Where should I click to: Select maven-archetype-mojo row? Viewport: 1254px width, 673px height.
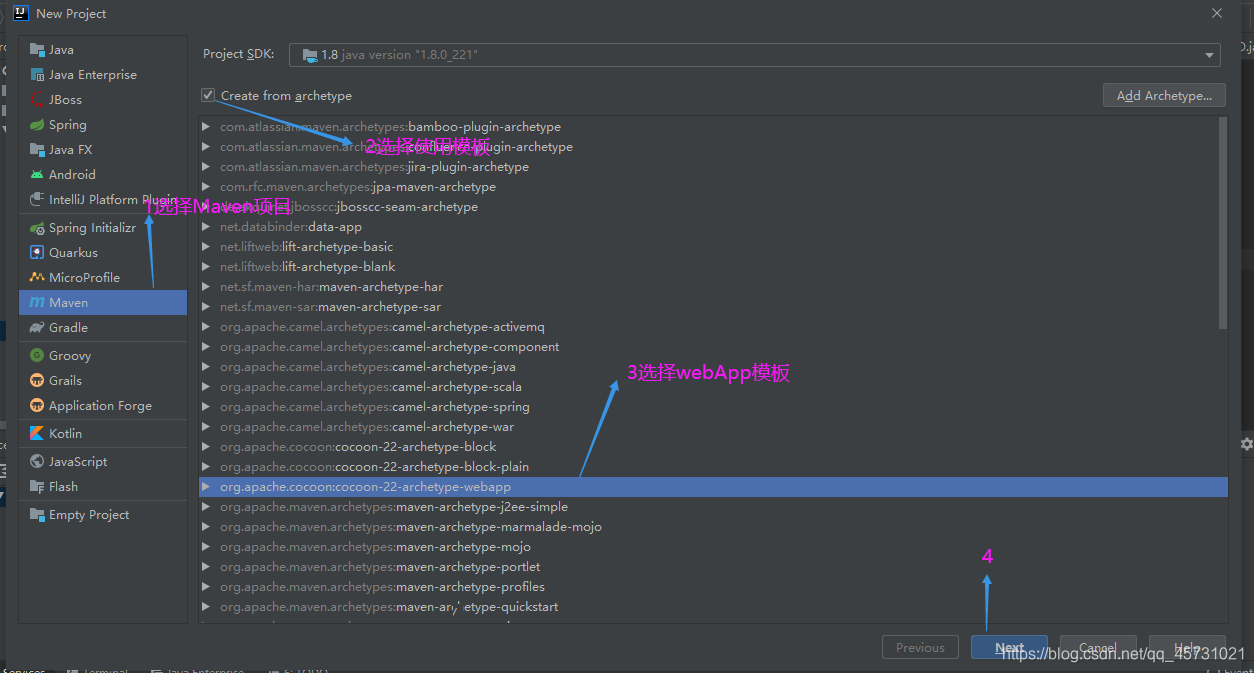pos(713,547)
